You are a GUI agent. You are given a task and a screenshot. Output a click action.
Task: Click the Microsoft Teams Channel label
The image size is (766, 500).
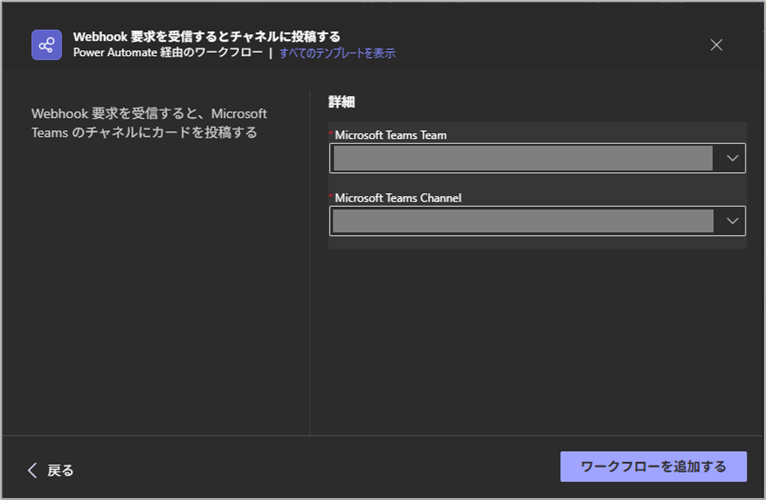[398, 198]
